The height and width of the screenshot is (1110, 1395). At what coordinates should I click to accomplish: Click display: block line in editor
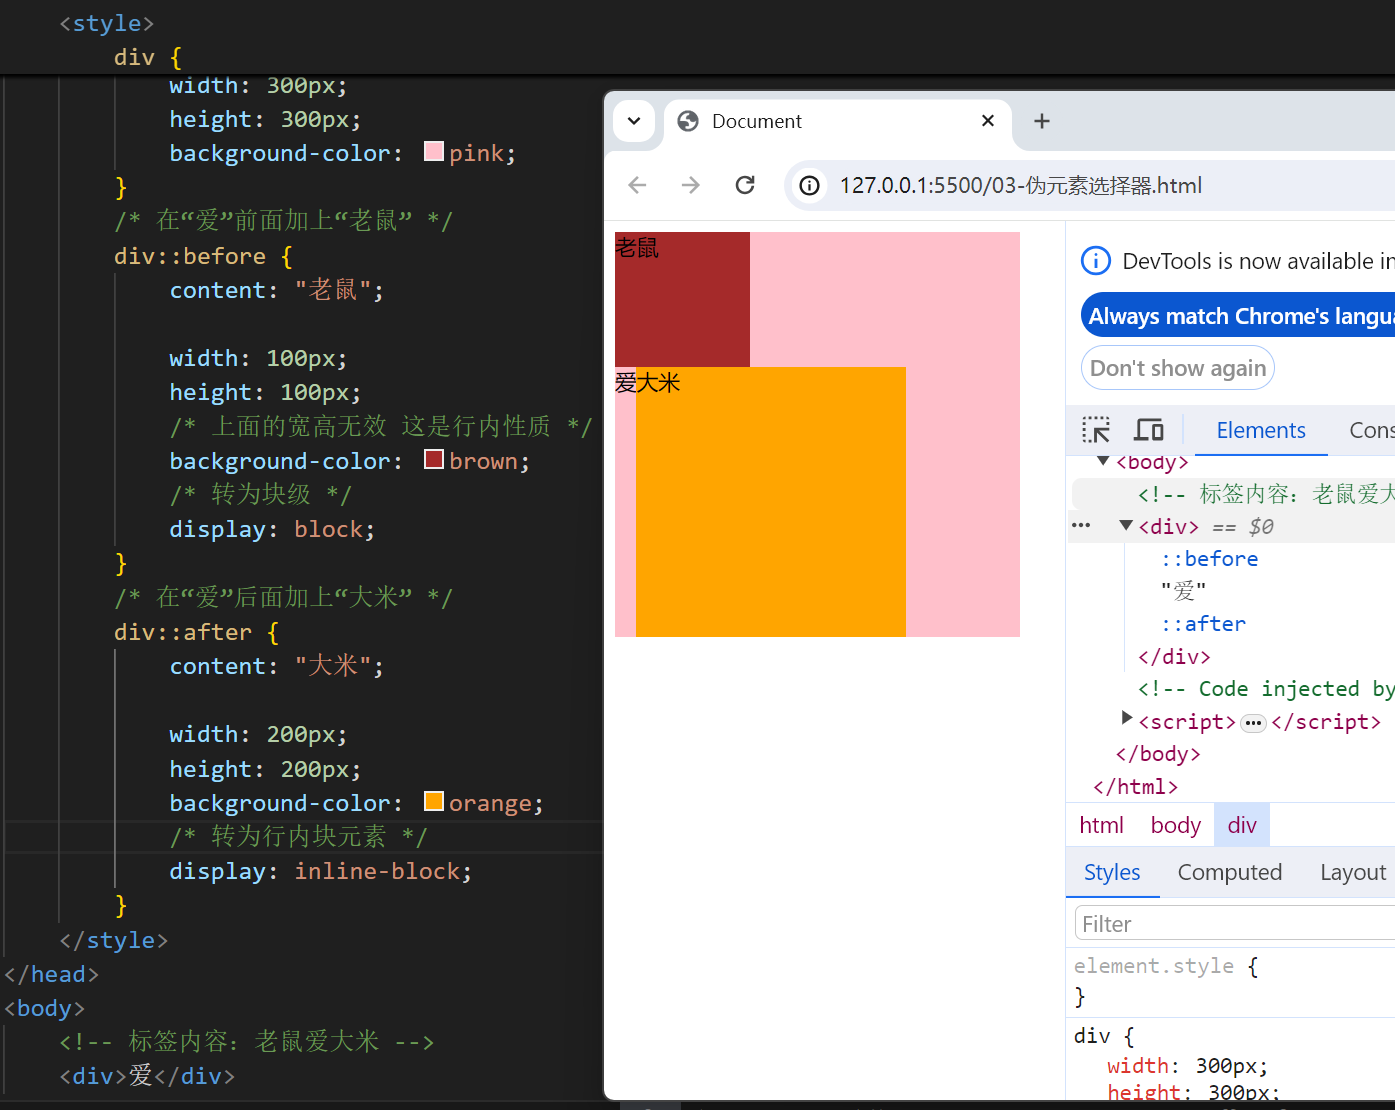click(x=272, y=529)
